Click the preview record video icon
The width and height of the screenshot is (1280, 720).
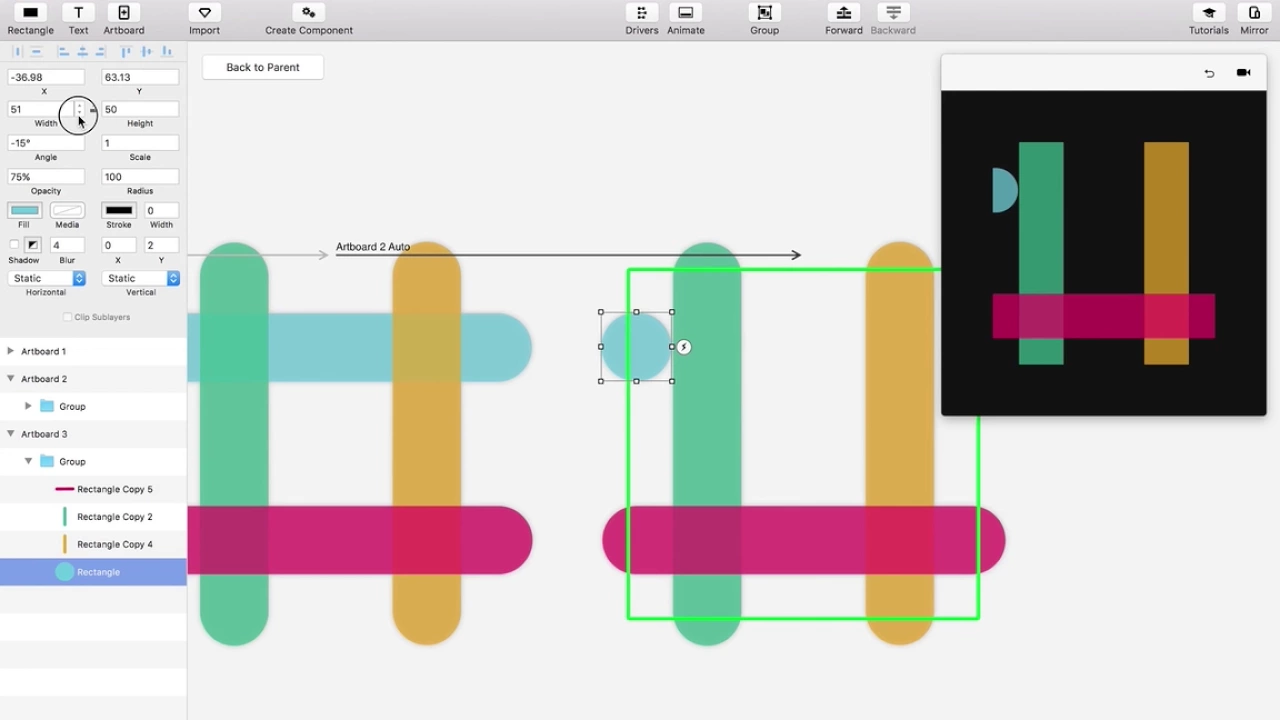tap(1243, 73)
